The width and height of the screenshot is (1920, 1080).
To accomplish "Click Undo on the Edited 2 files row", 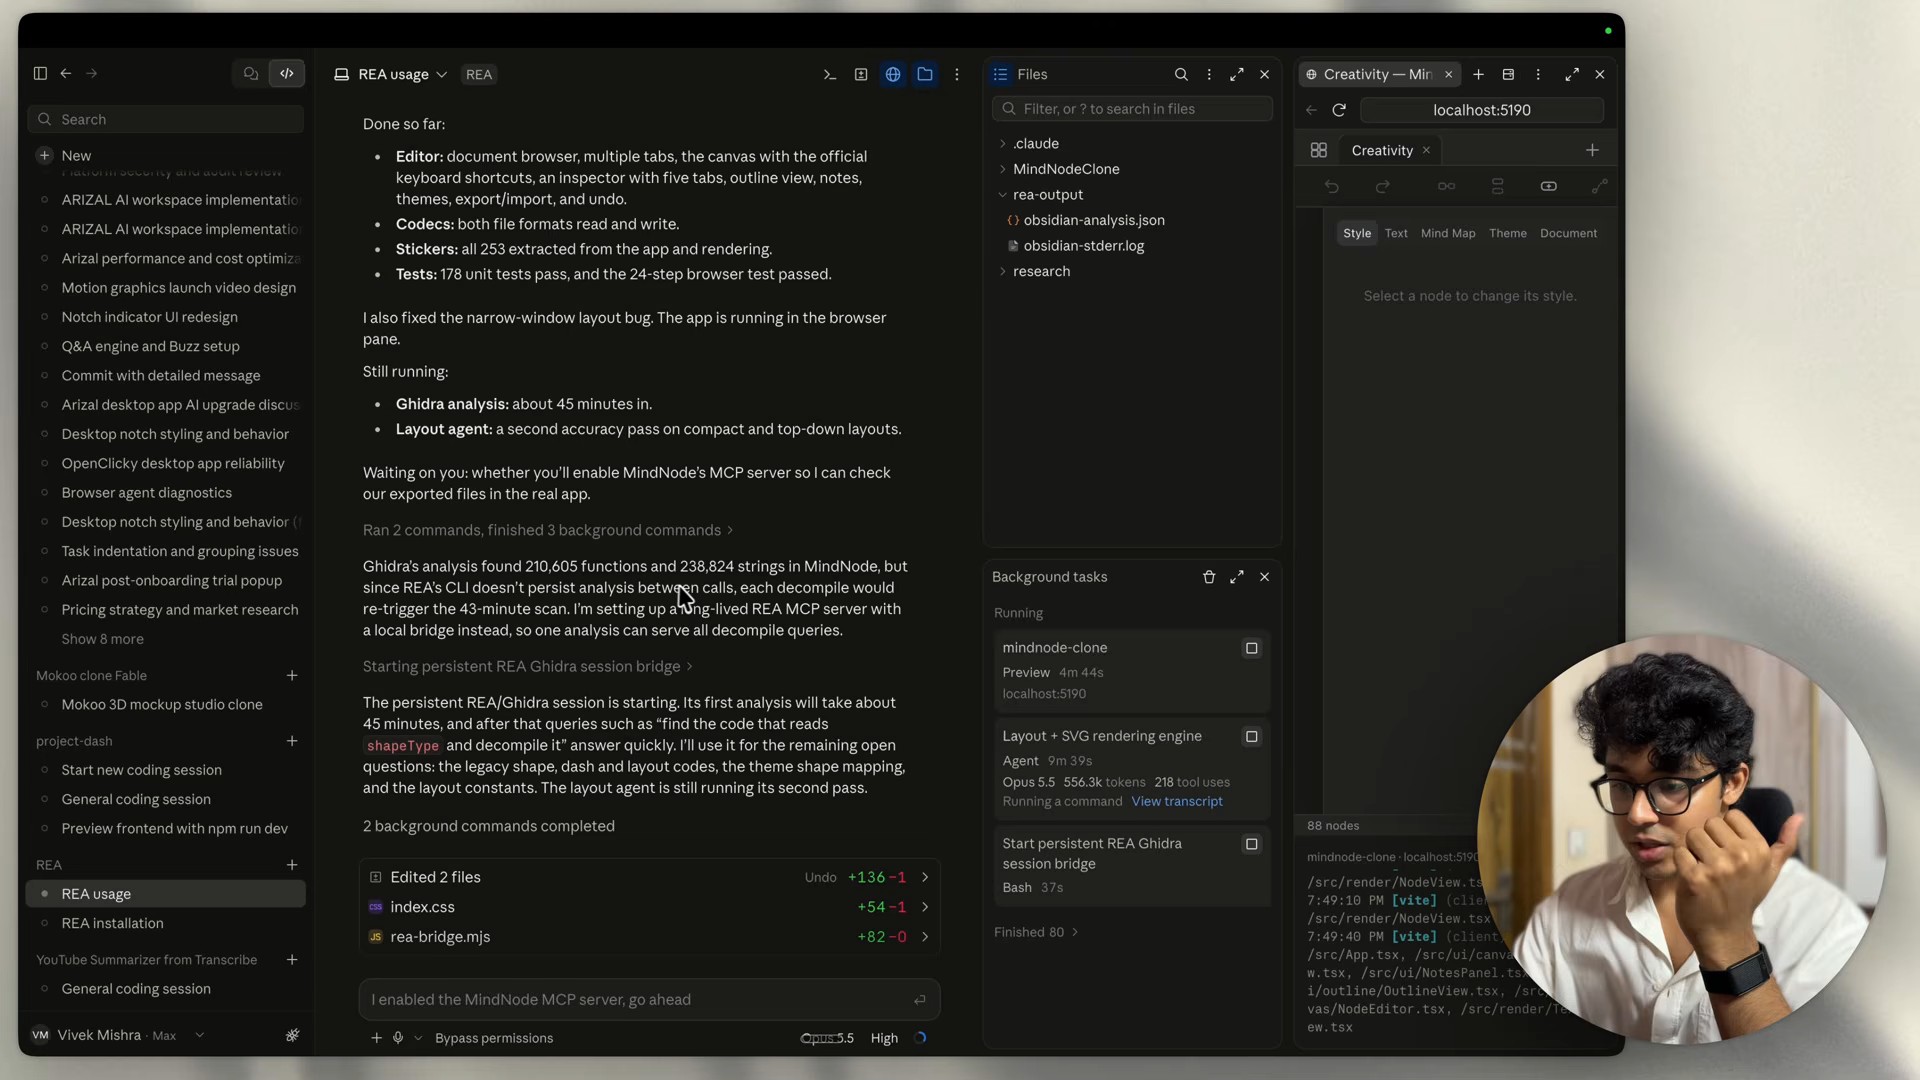I will click(820, 877).
